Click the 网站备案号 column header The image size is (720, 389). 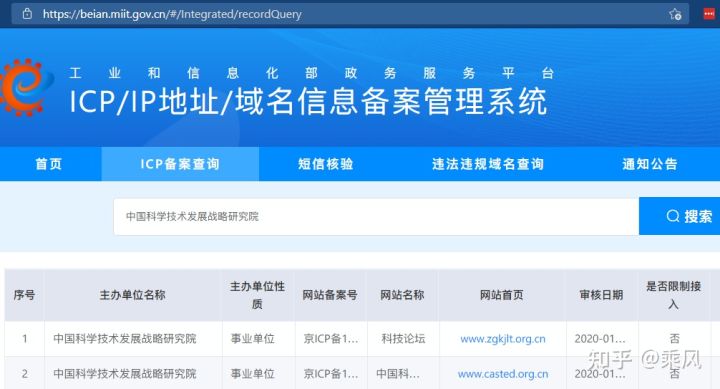pos(330,295)
